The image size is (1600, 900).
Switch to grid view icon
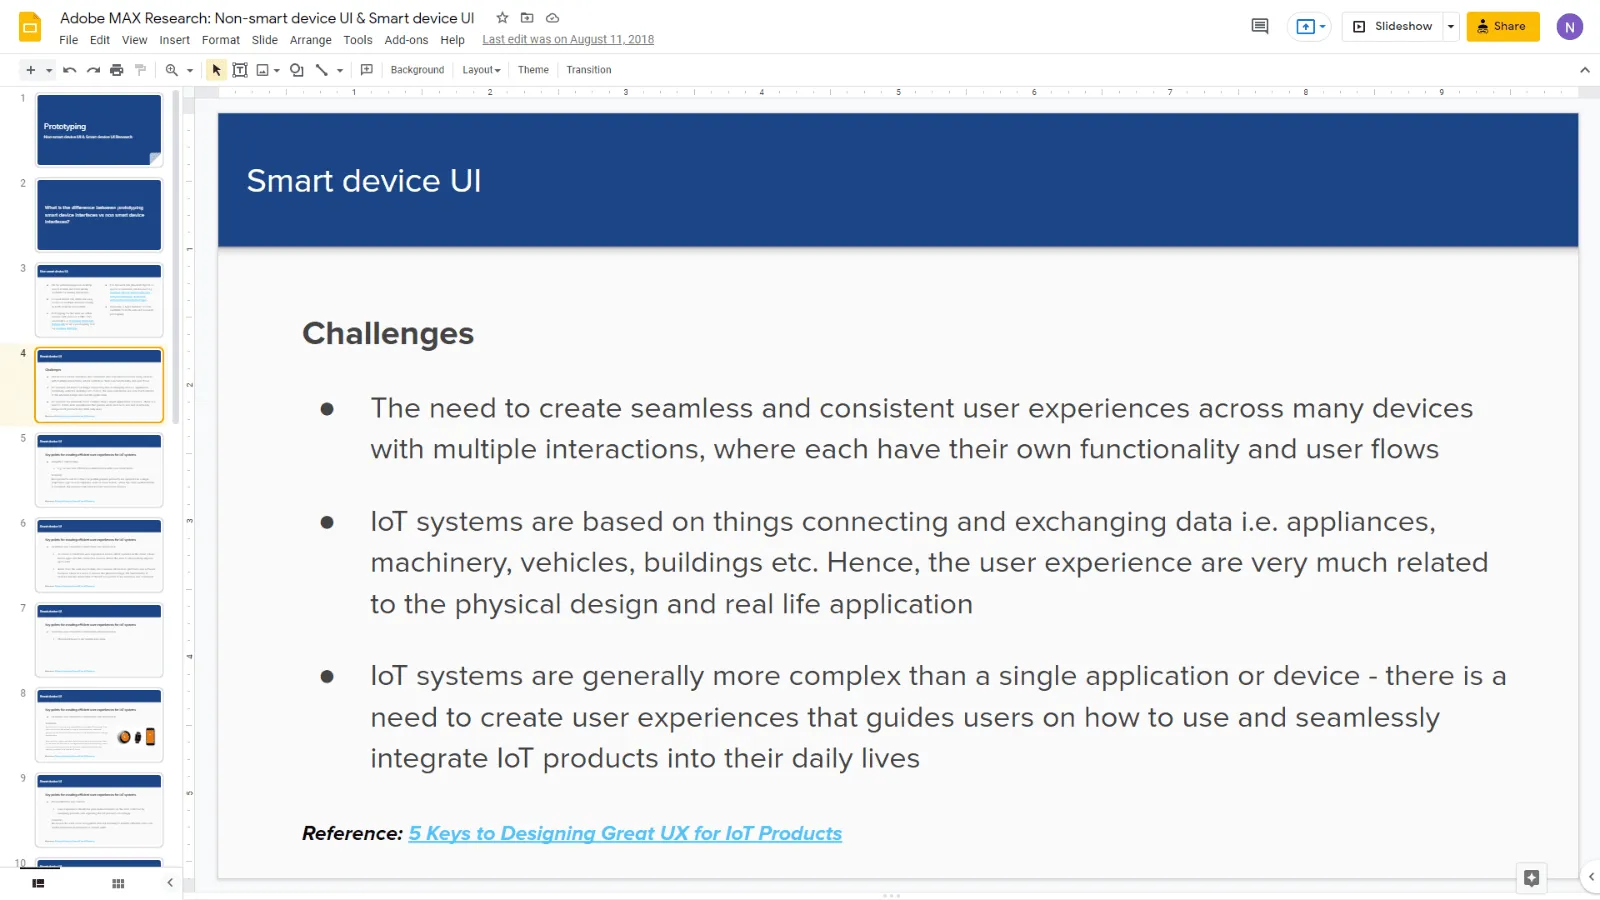point(118,883)
